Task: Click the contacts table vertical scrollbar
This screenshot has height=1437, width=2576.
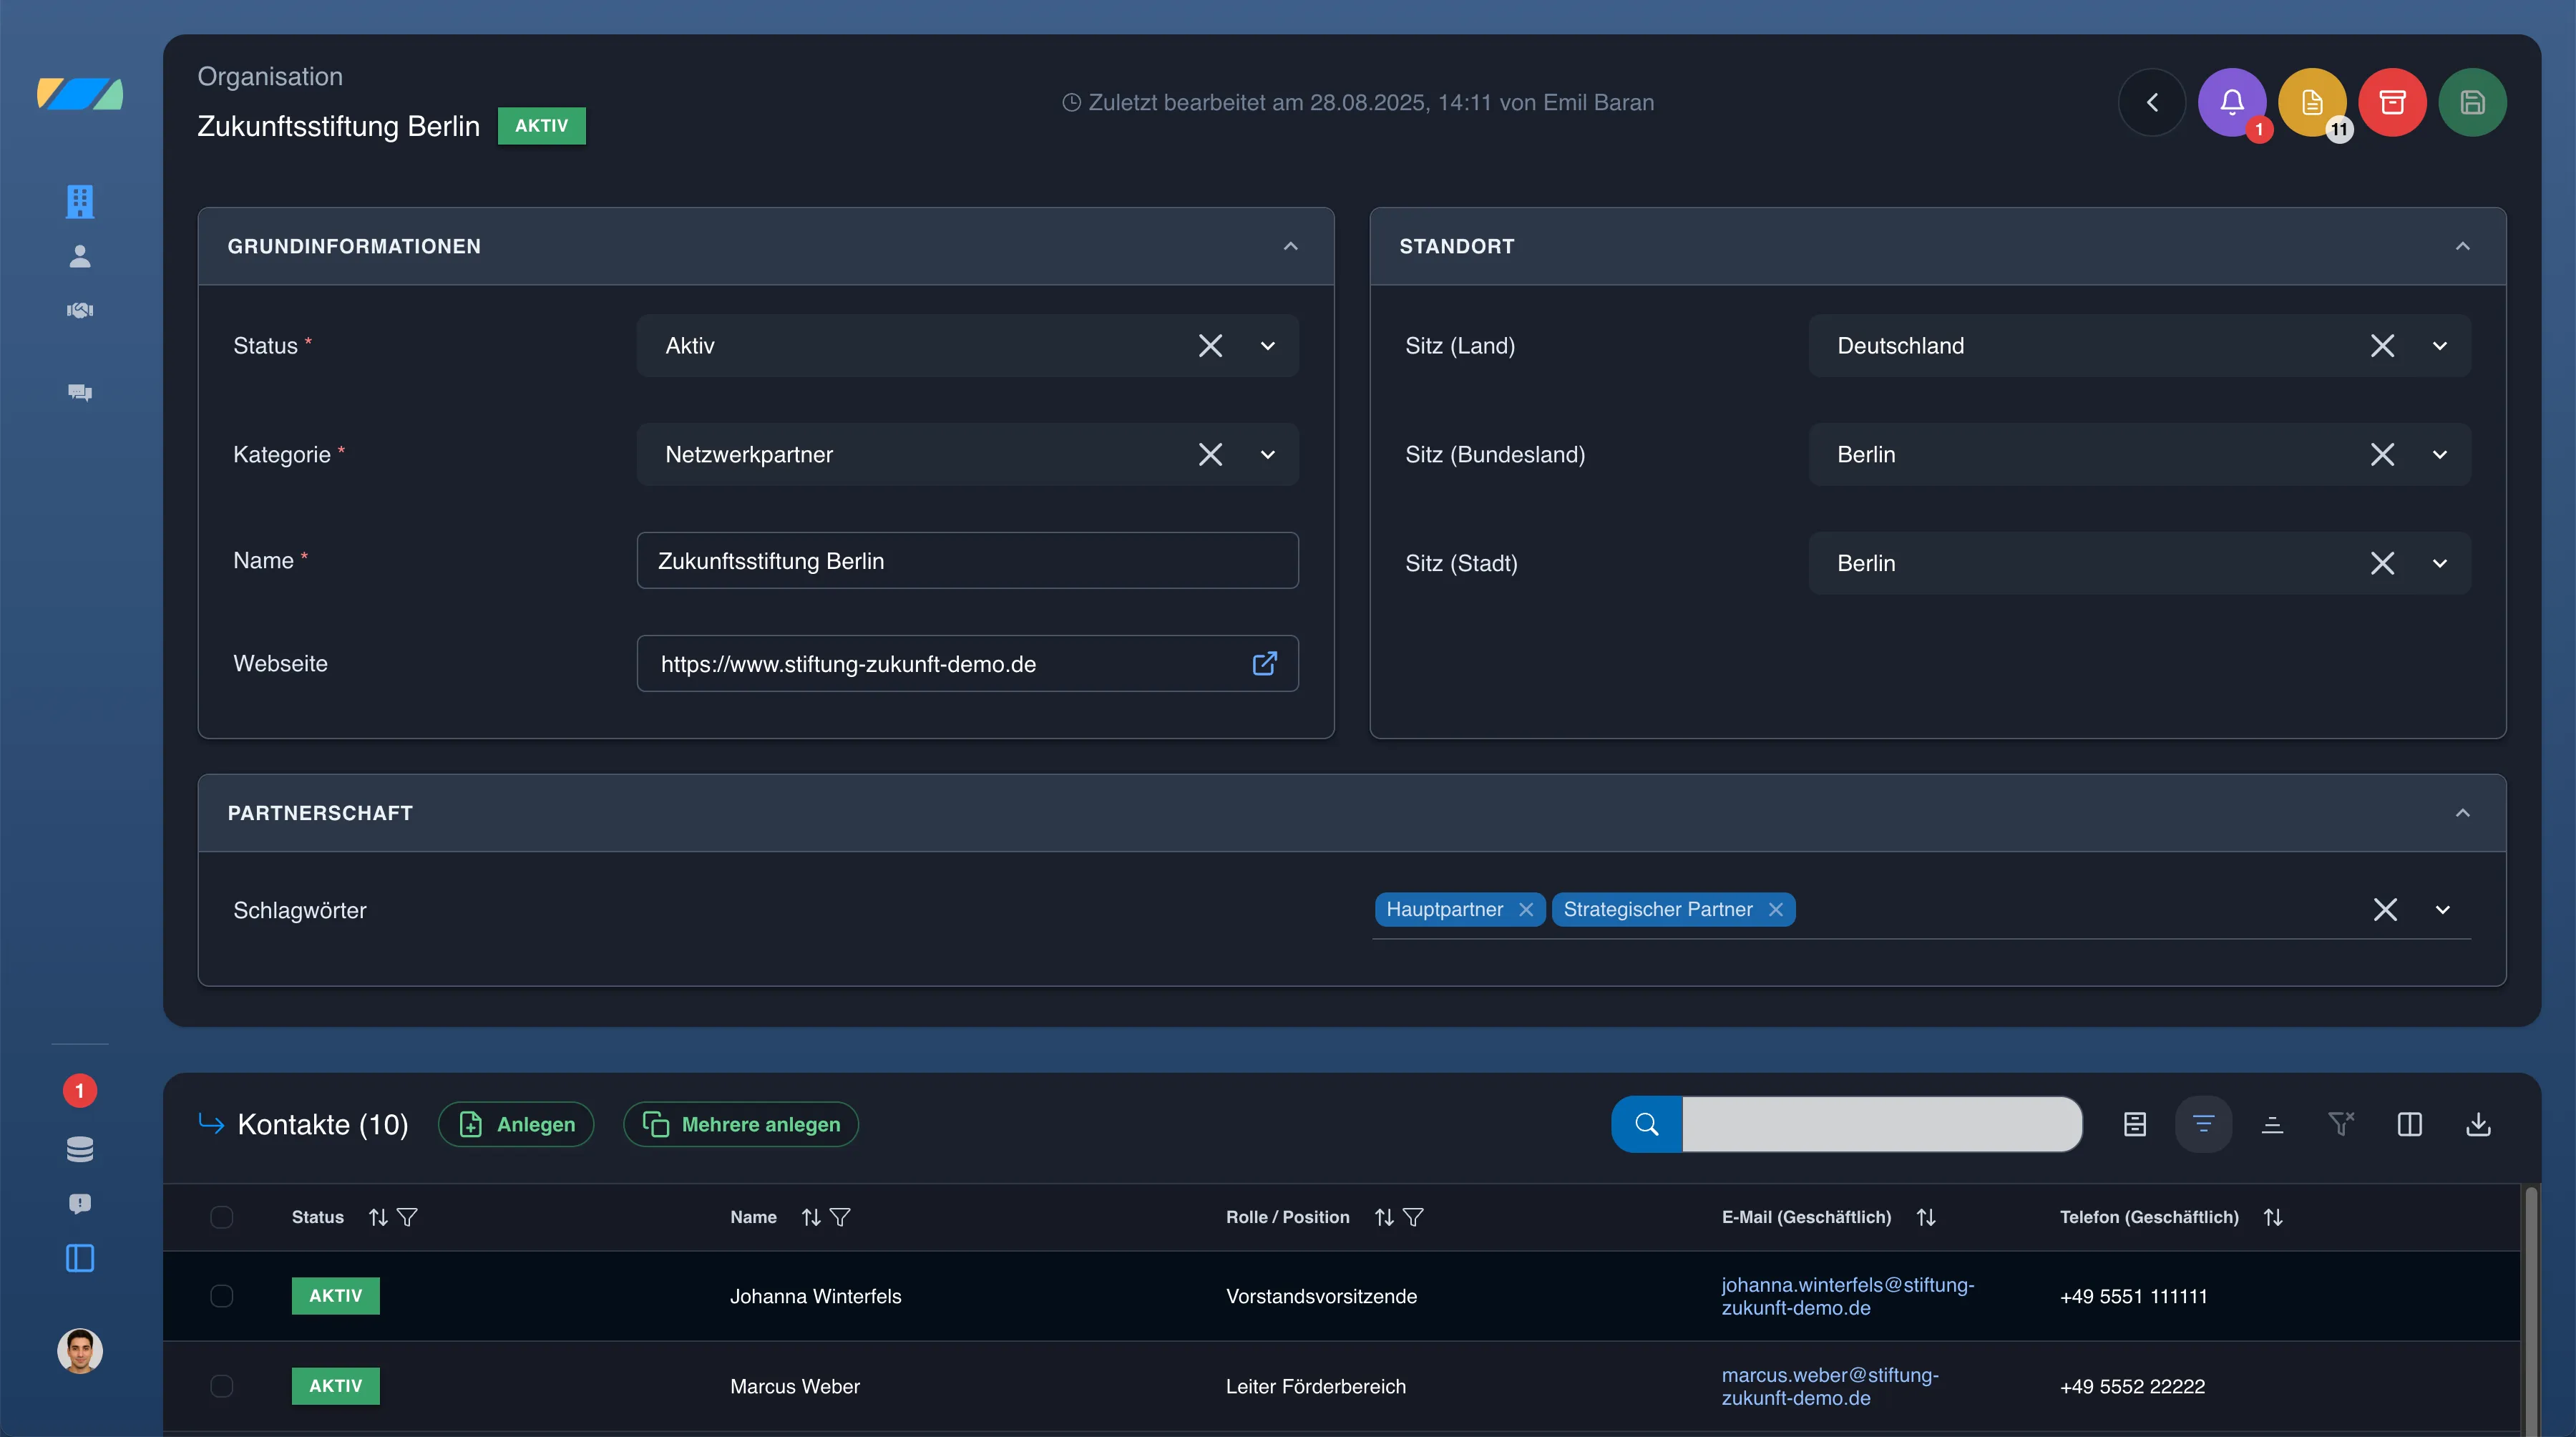Action: pyautogui.click(x=2530, y=1310)
